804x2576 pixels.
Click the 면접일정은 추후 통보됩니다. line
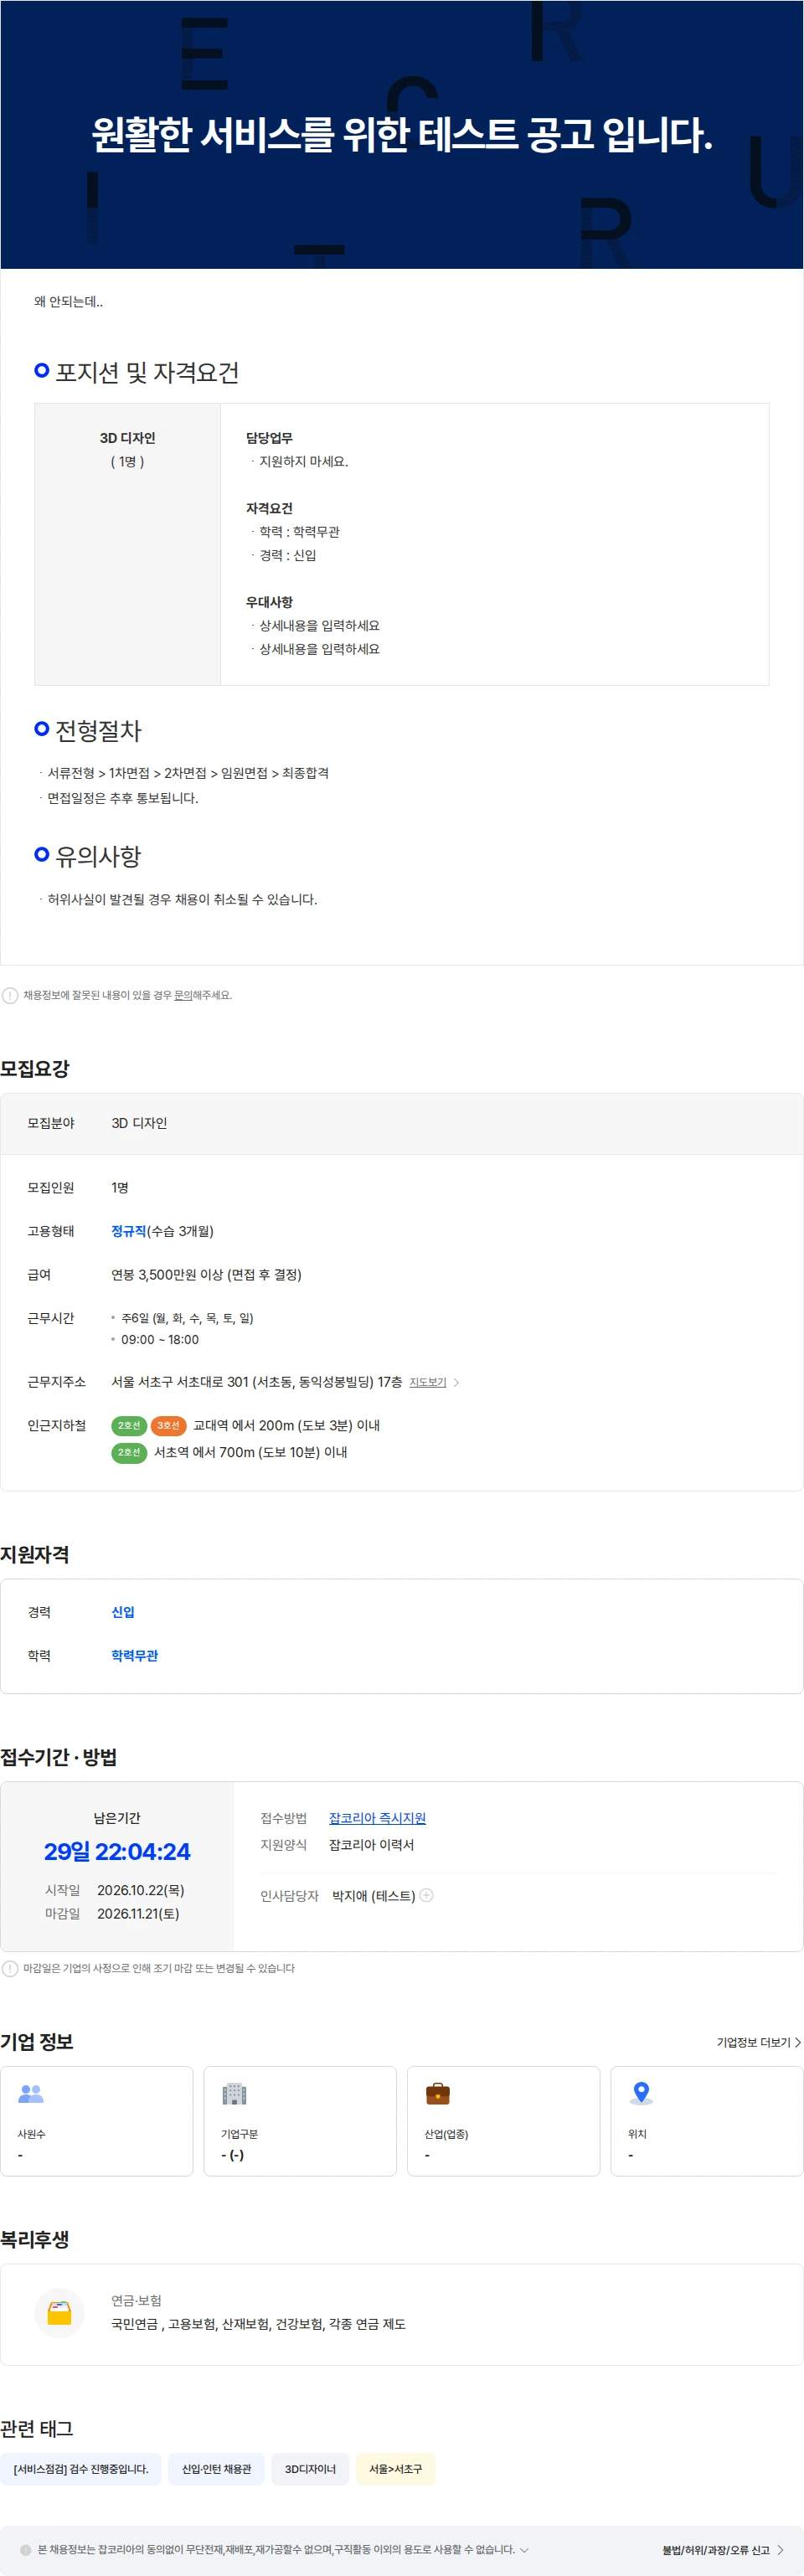click(x=123, y=798)
